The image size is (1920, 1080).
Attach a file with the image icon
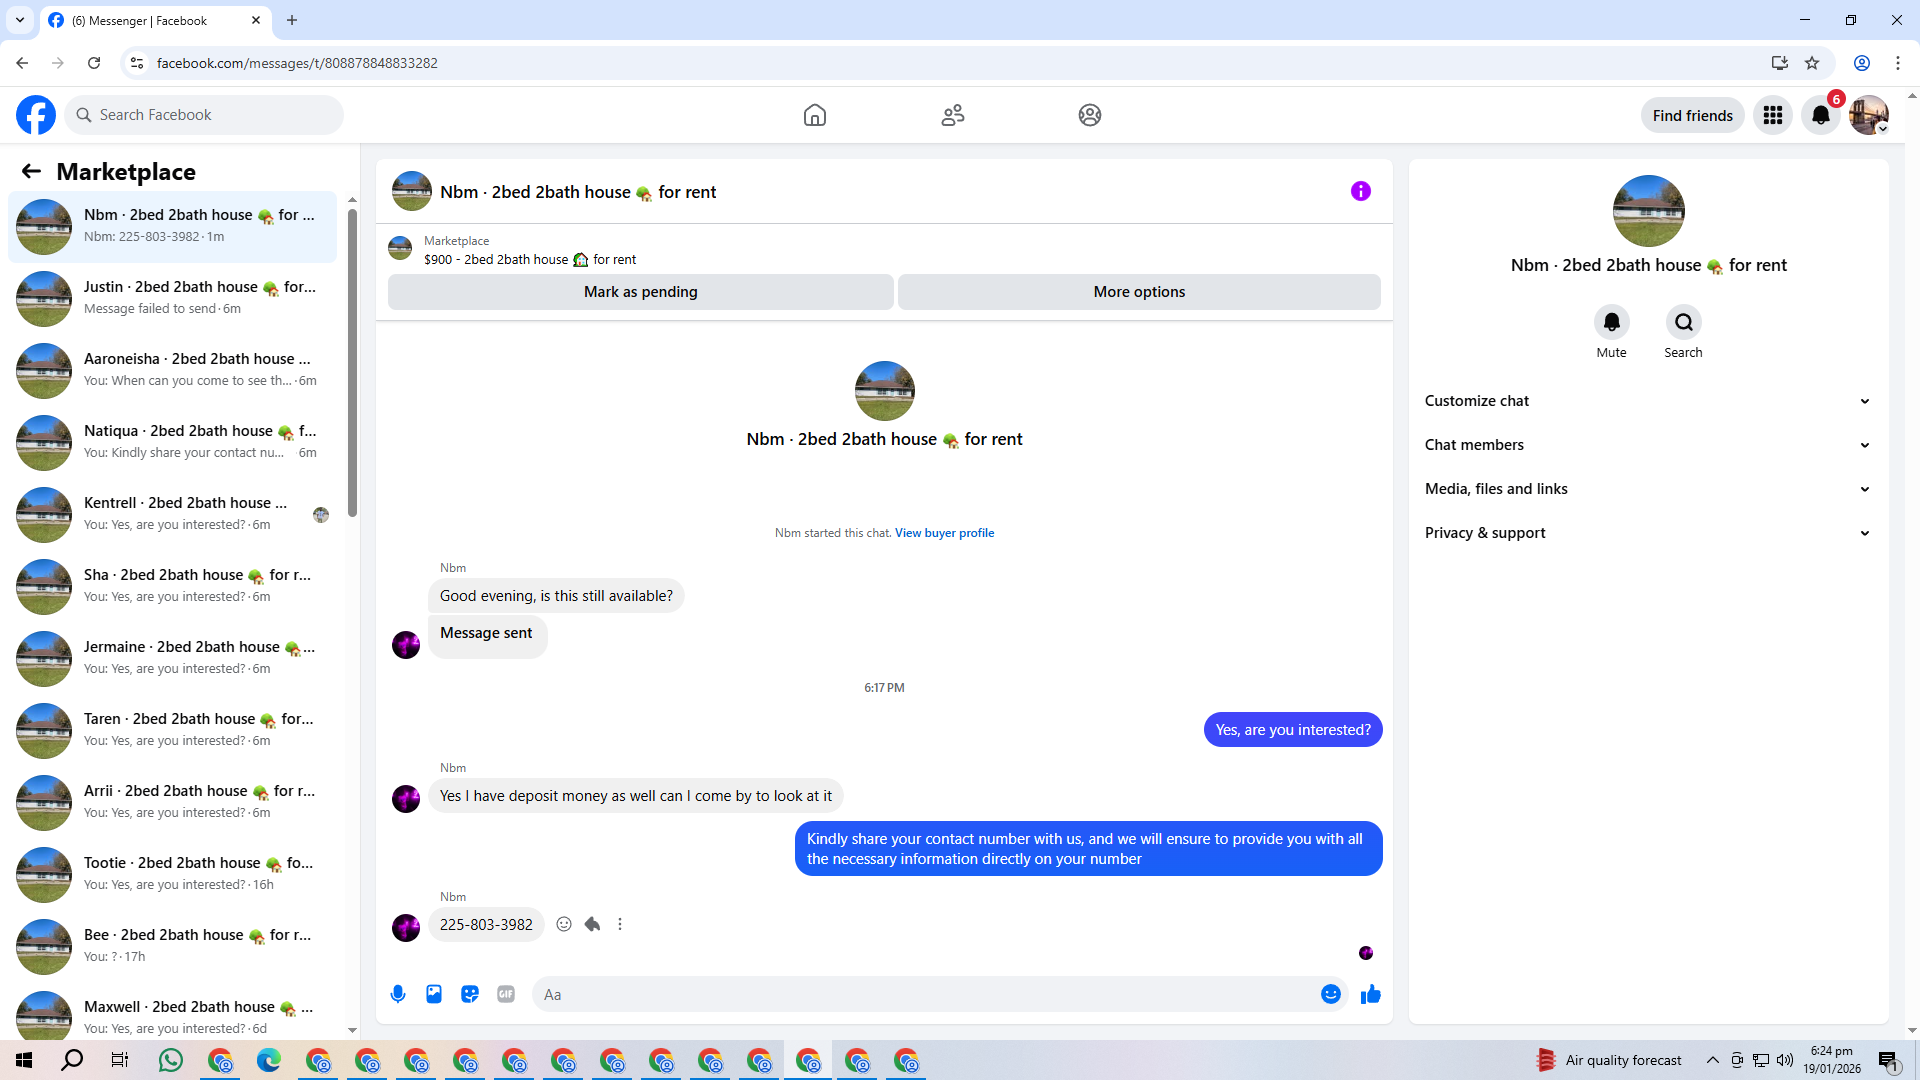pyautogui.click(x=434, y=994)
